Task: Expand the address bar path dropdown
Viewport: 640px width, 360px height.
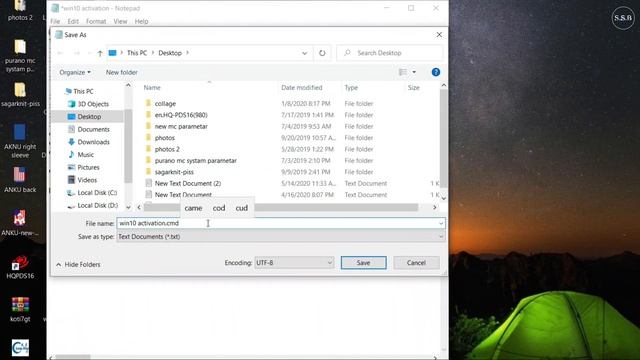Action: point(304,53)
